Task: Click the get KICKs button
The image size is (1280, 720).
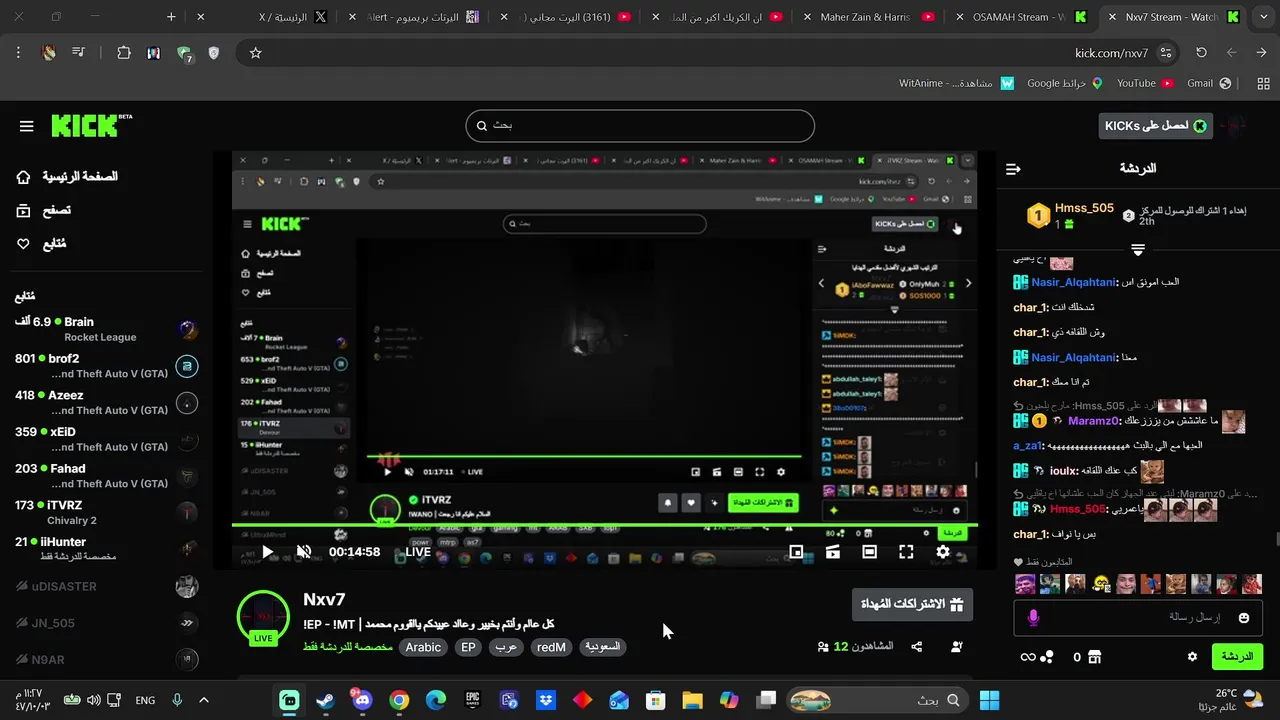Action: (1155, 126)
